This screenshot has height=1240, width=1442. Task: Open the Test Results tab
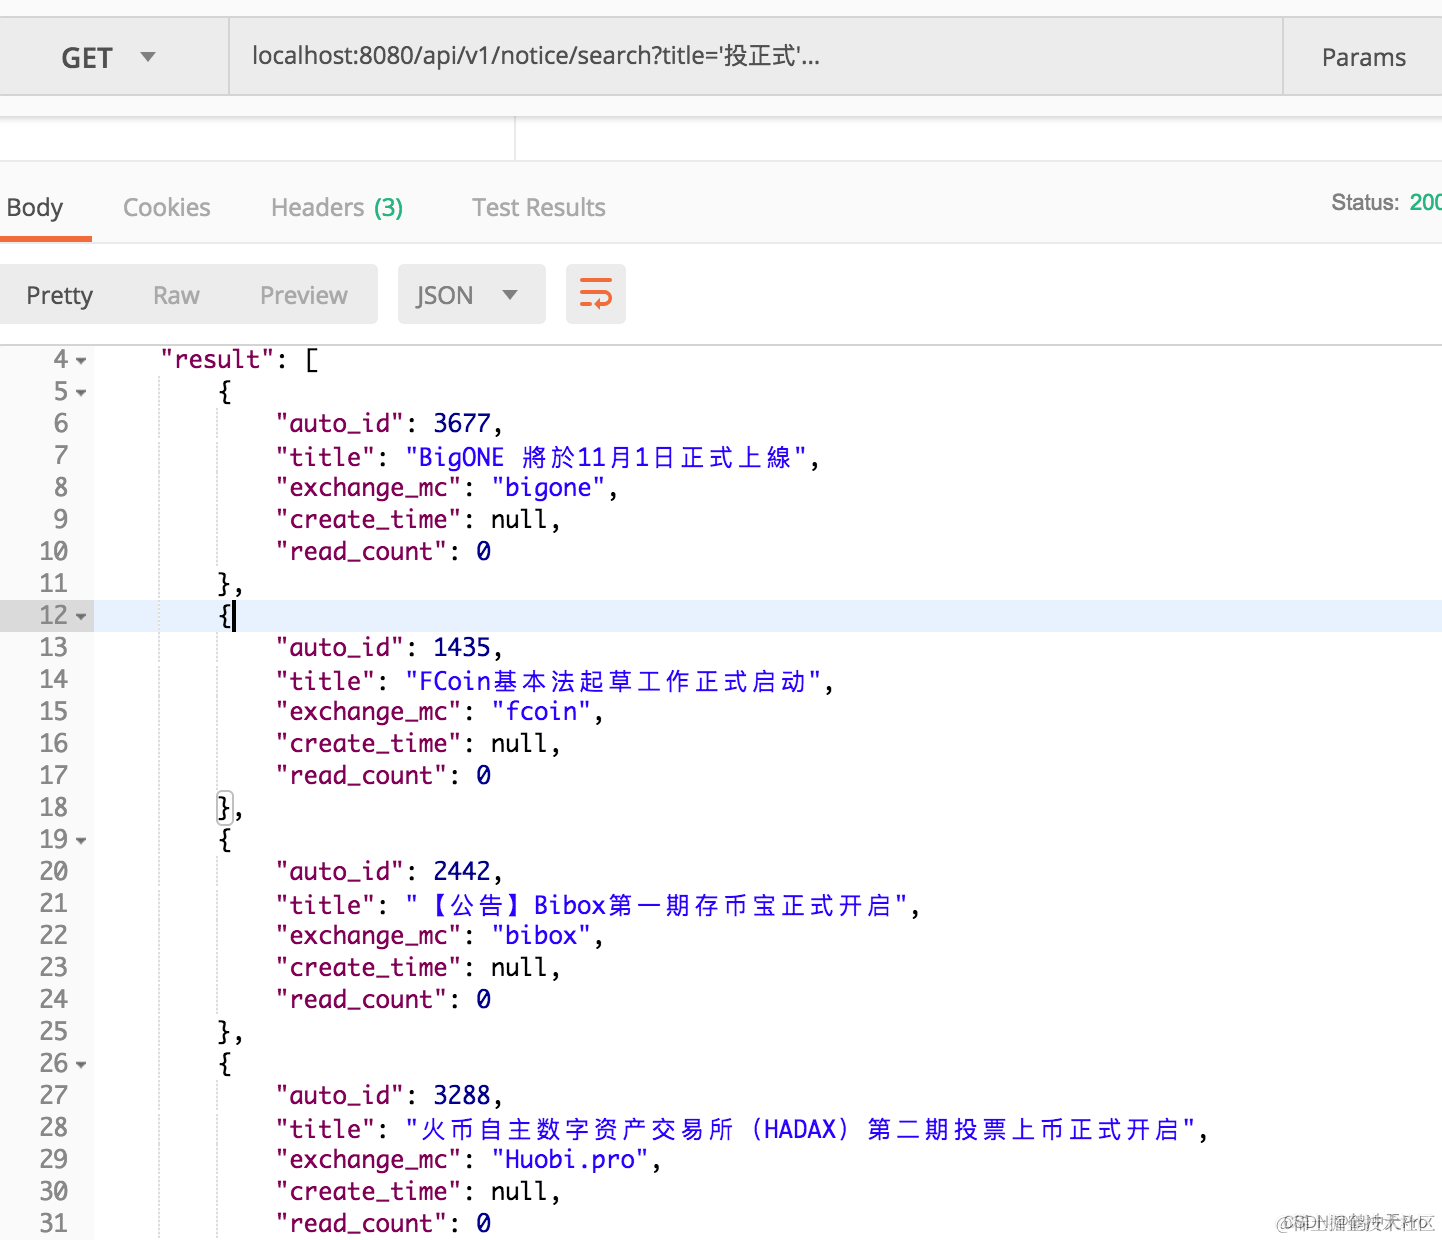tap(539, 208)
